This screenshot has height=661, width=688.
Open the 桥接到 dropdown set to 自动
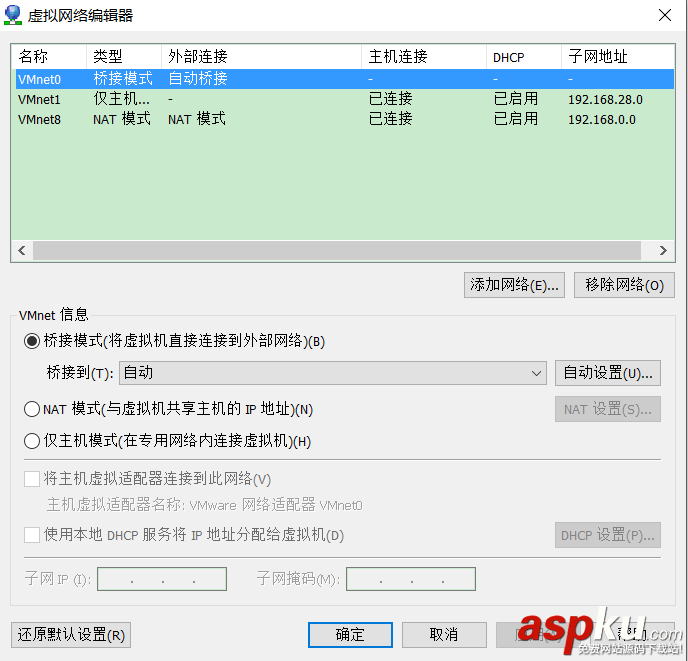(x=333, y=373)
